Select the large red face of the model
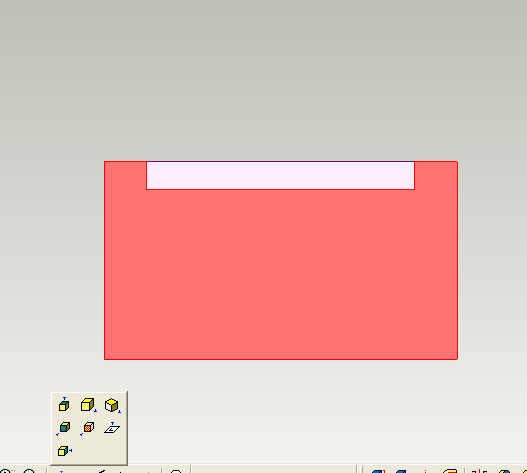 (281, 274)
